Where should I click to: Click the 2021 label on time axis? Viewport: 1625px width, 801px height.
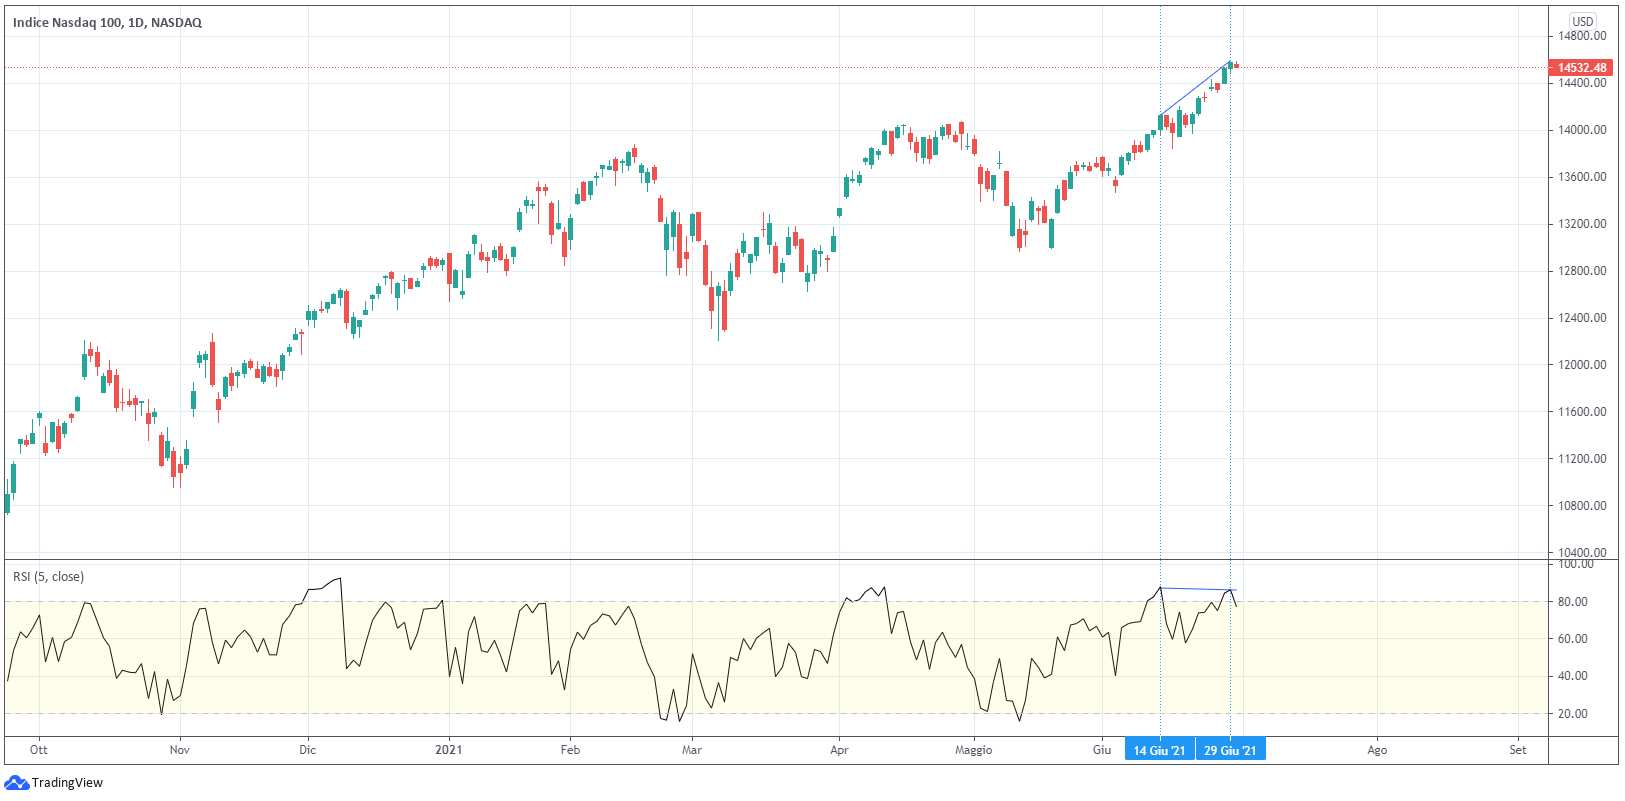(x=449, y=750)
